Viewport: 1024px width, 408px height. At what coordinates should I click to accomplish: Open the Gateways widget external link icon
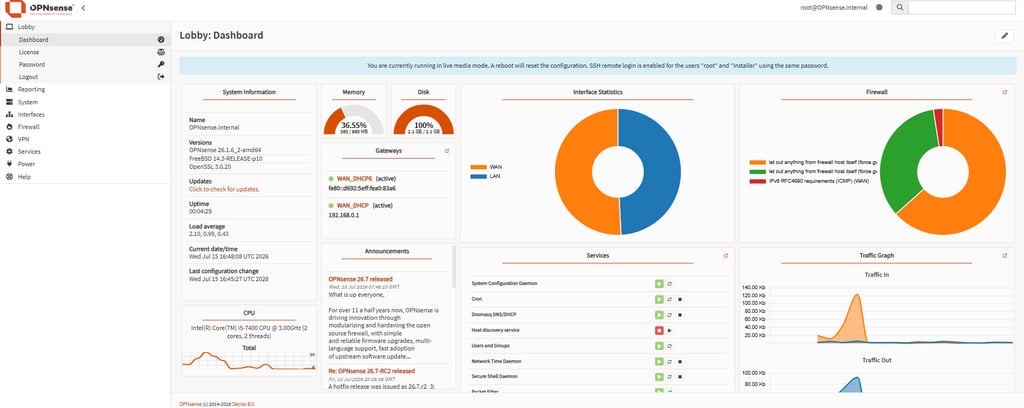coord(447,151)
